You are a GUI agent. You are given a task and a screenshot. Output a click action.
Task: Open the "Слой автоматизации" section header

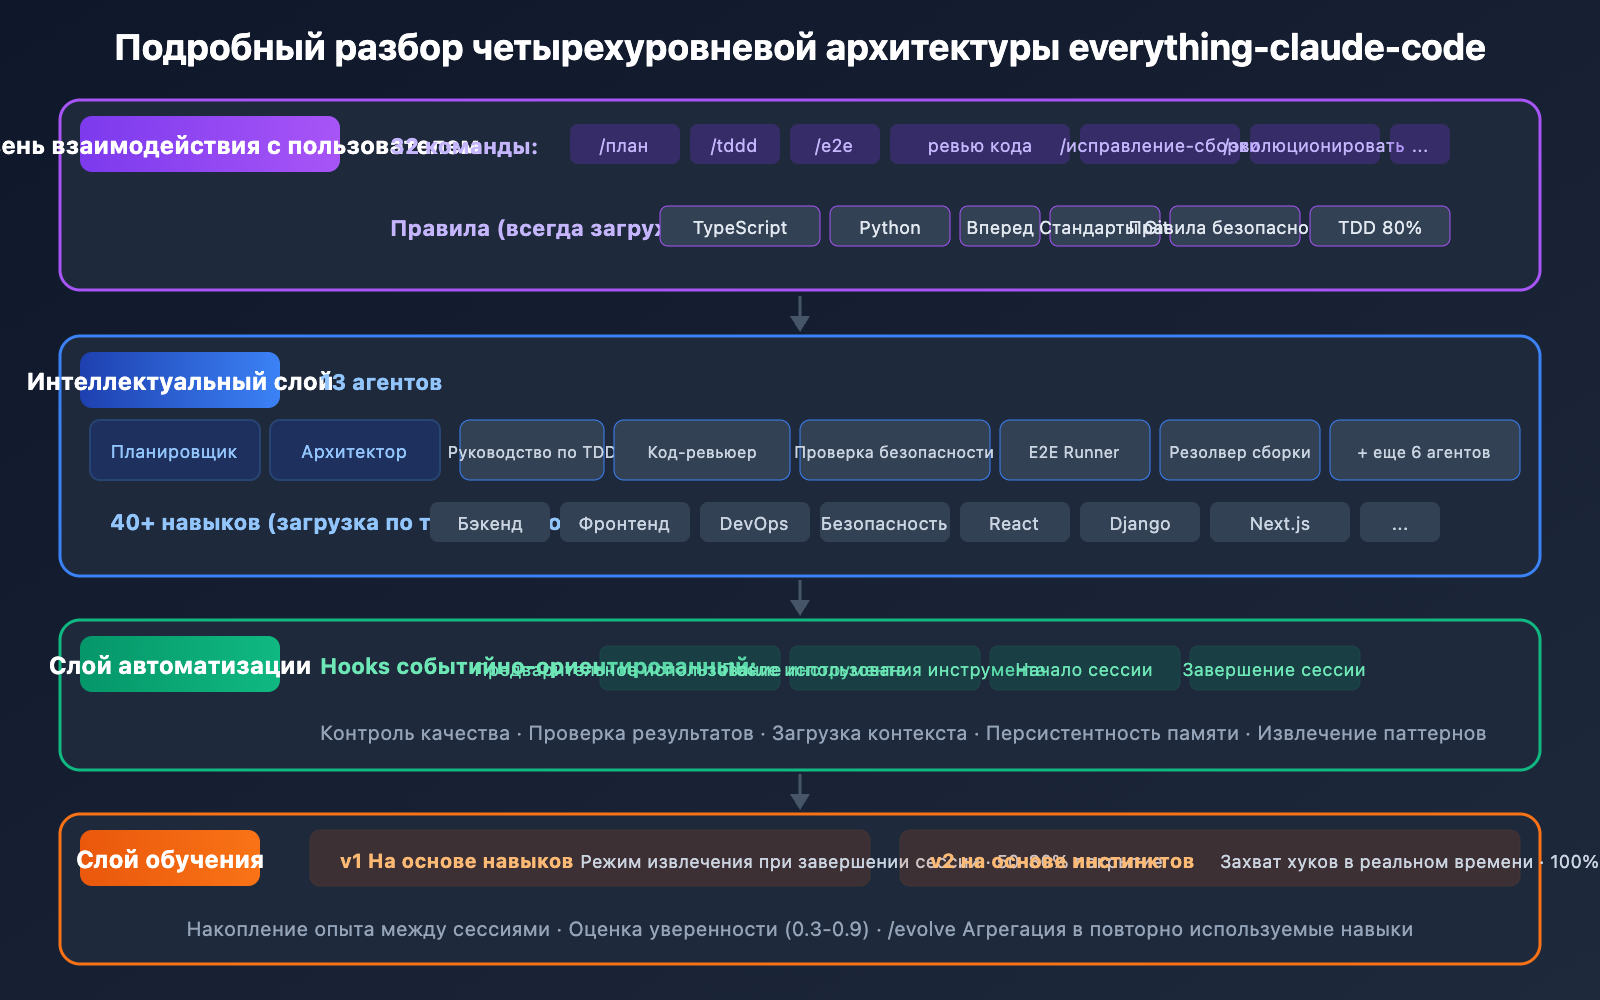point(179,664)
